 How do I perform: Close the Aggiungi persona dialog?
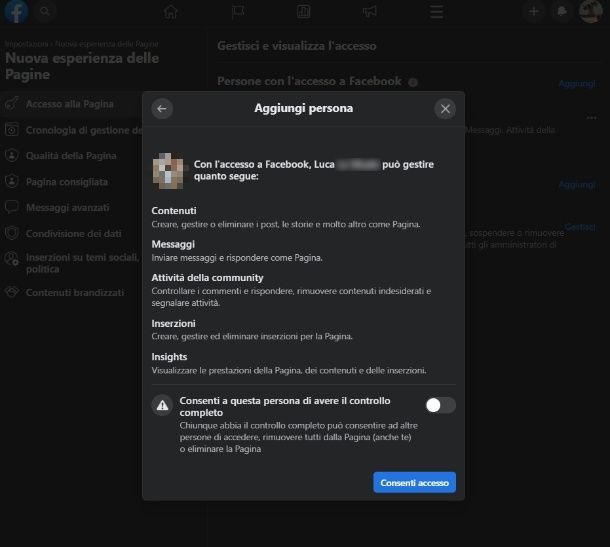pos(445,109)
